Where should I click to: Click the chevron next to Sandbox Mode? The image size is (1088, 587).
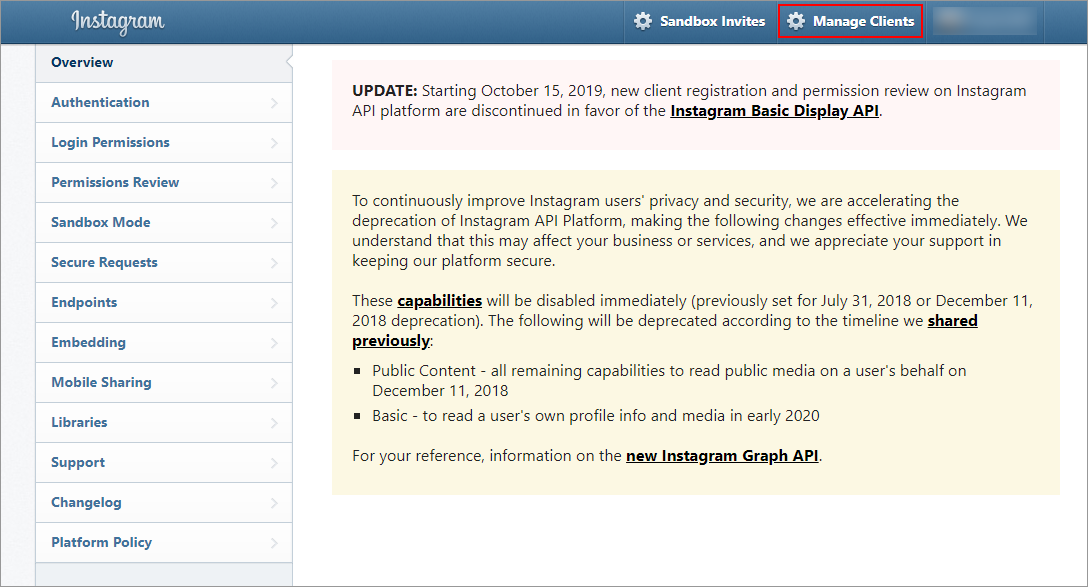click(x=274, y=223)
